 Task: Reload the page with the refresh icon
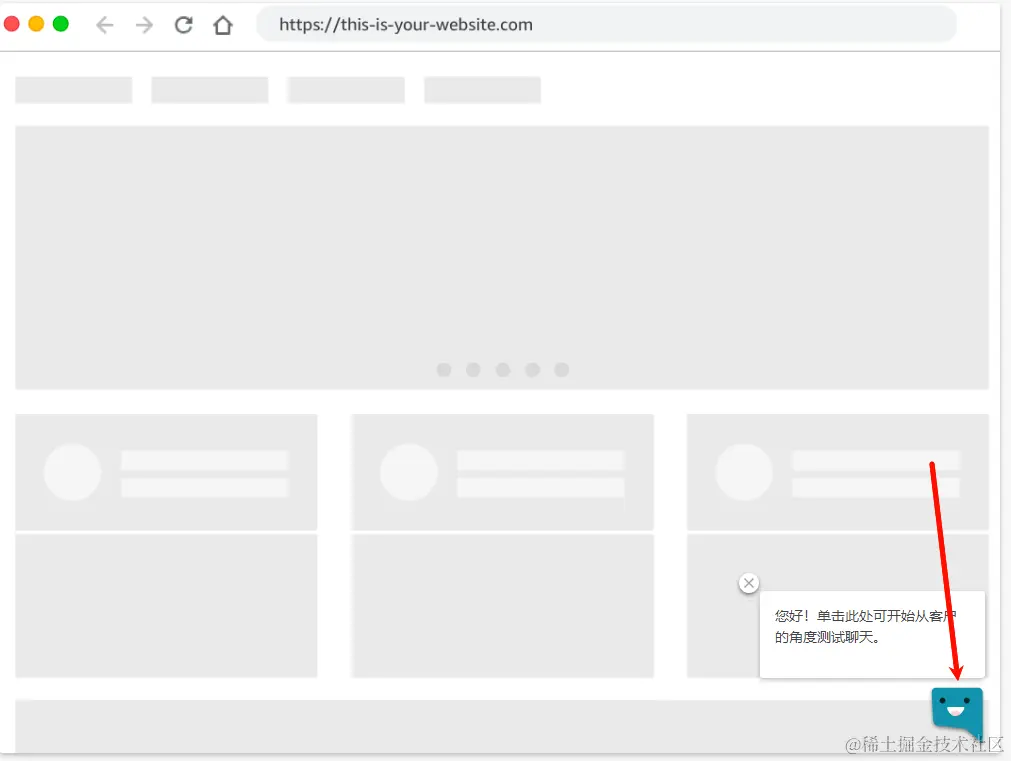pos(184,25)
